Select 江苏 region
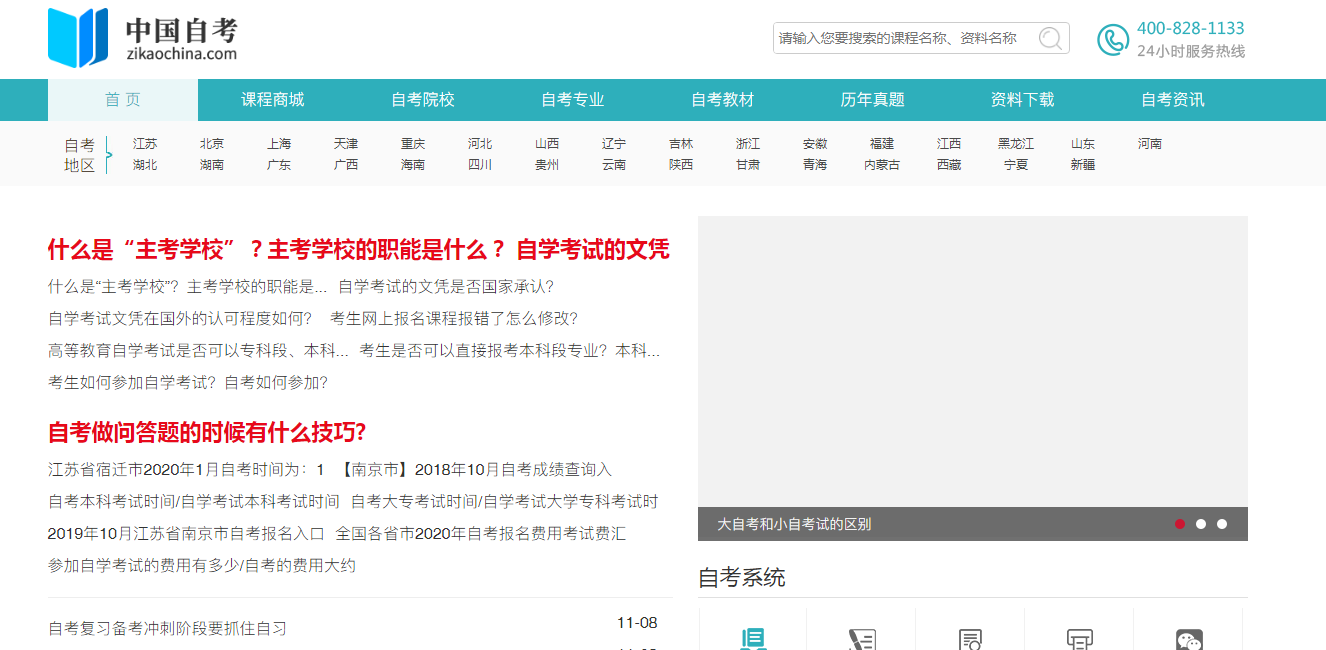 (145, 144)
